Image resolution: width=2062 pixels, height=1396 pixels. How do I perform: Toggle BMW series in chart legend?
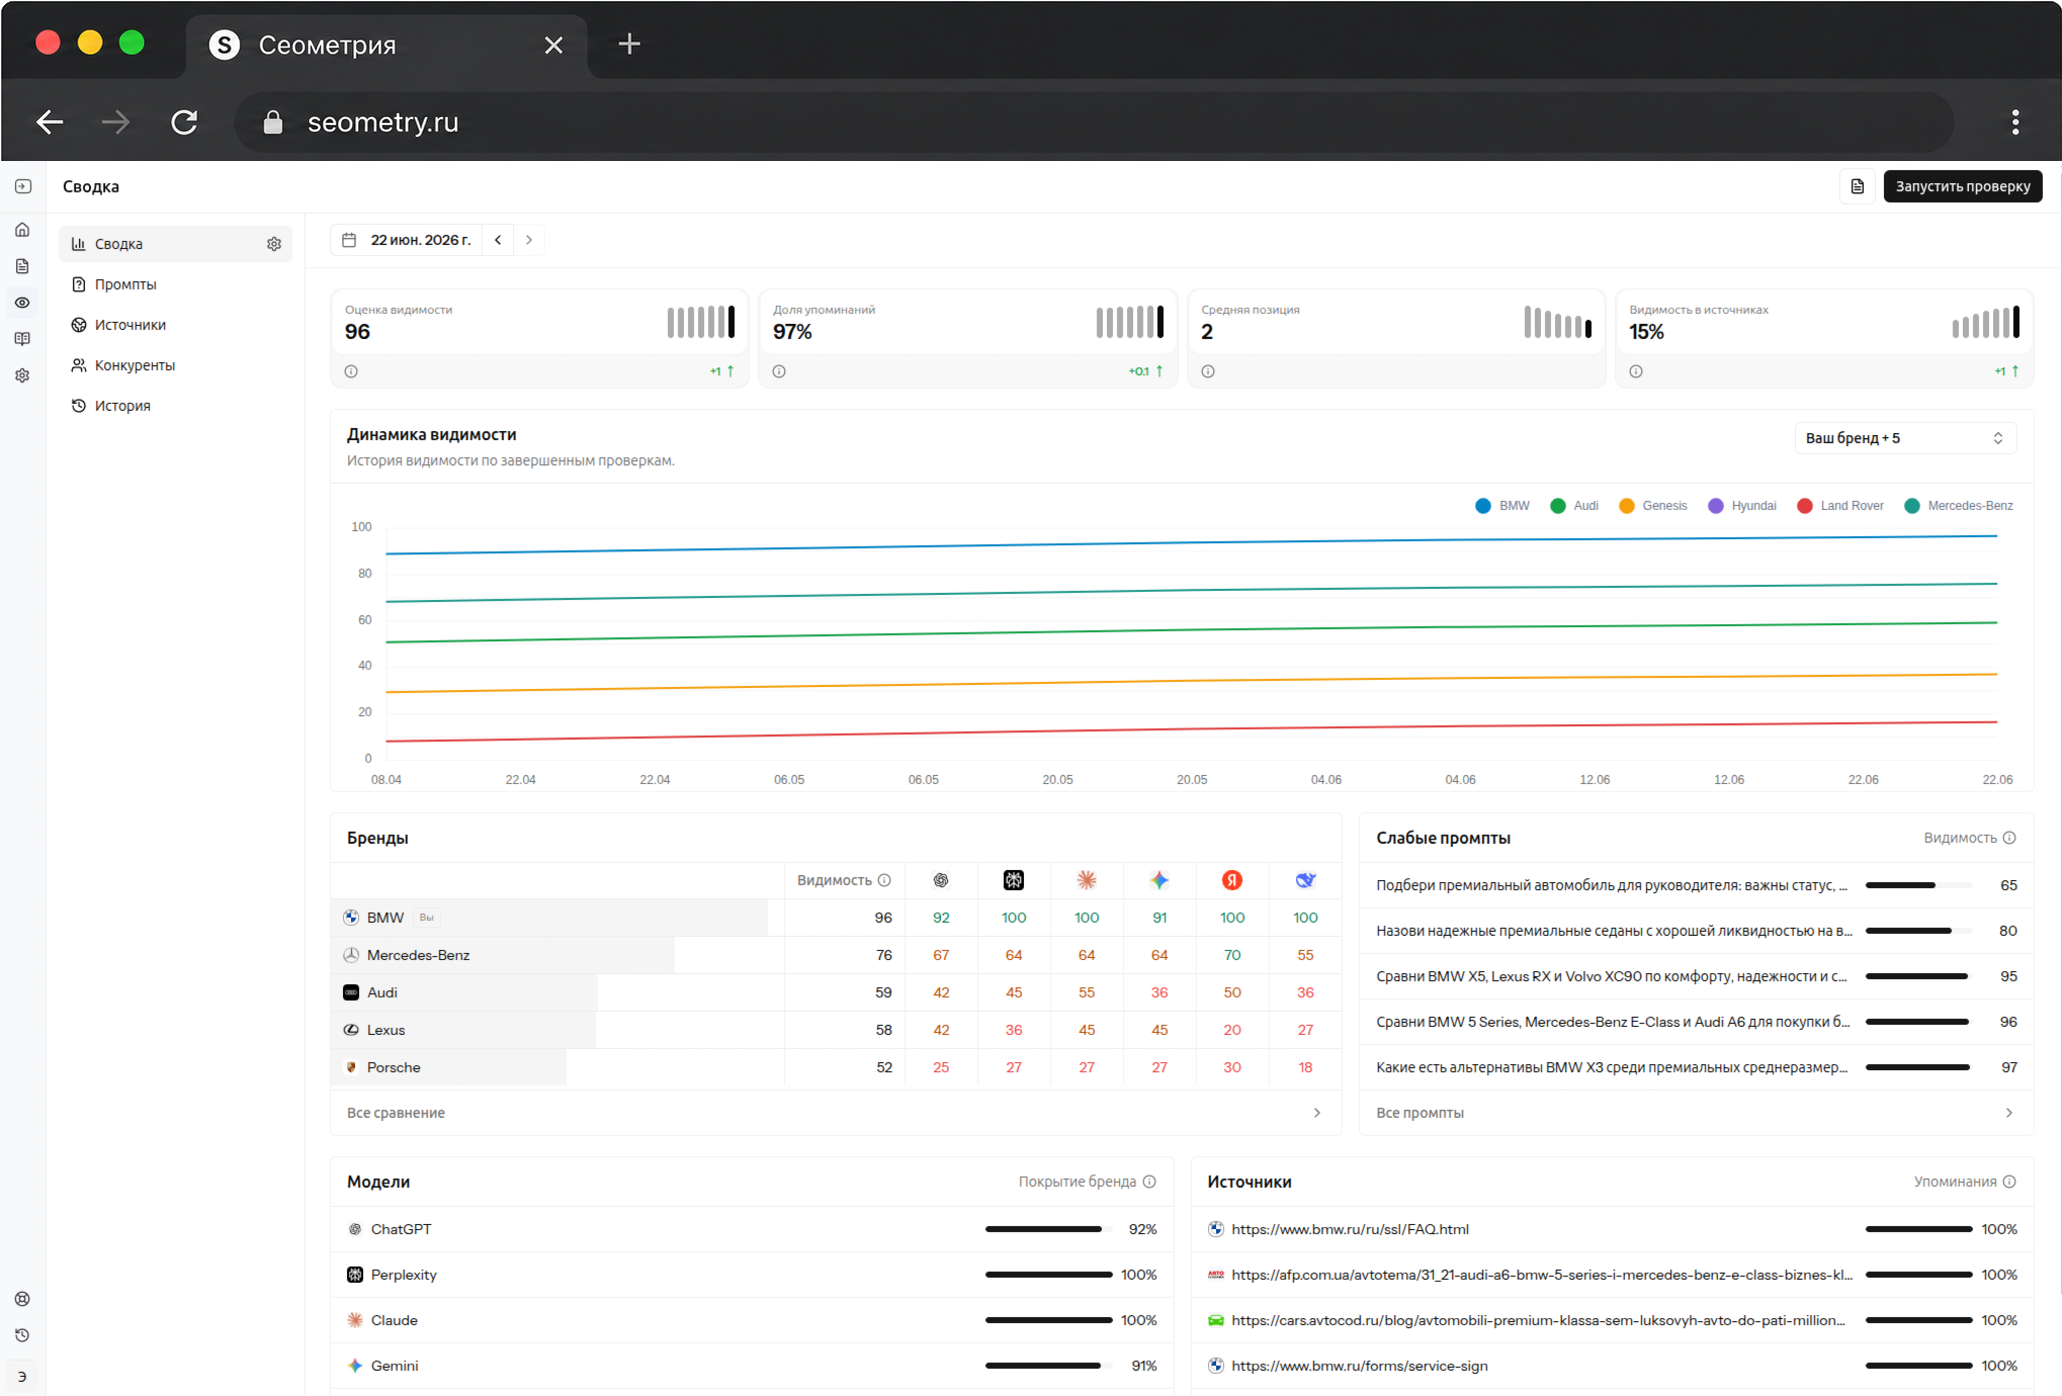pos(1502,506)
